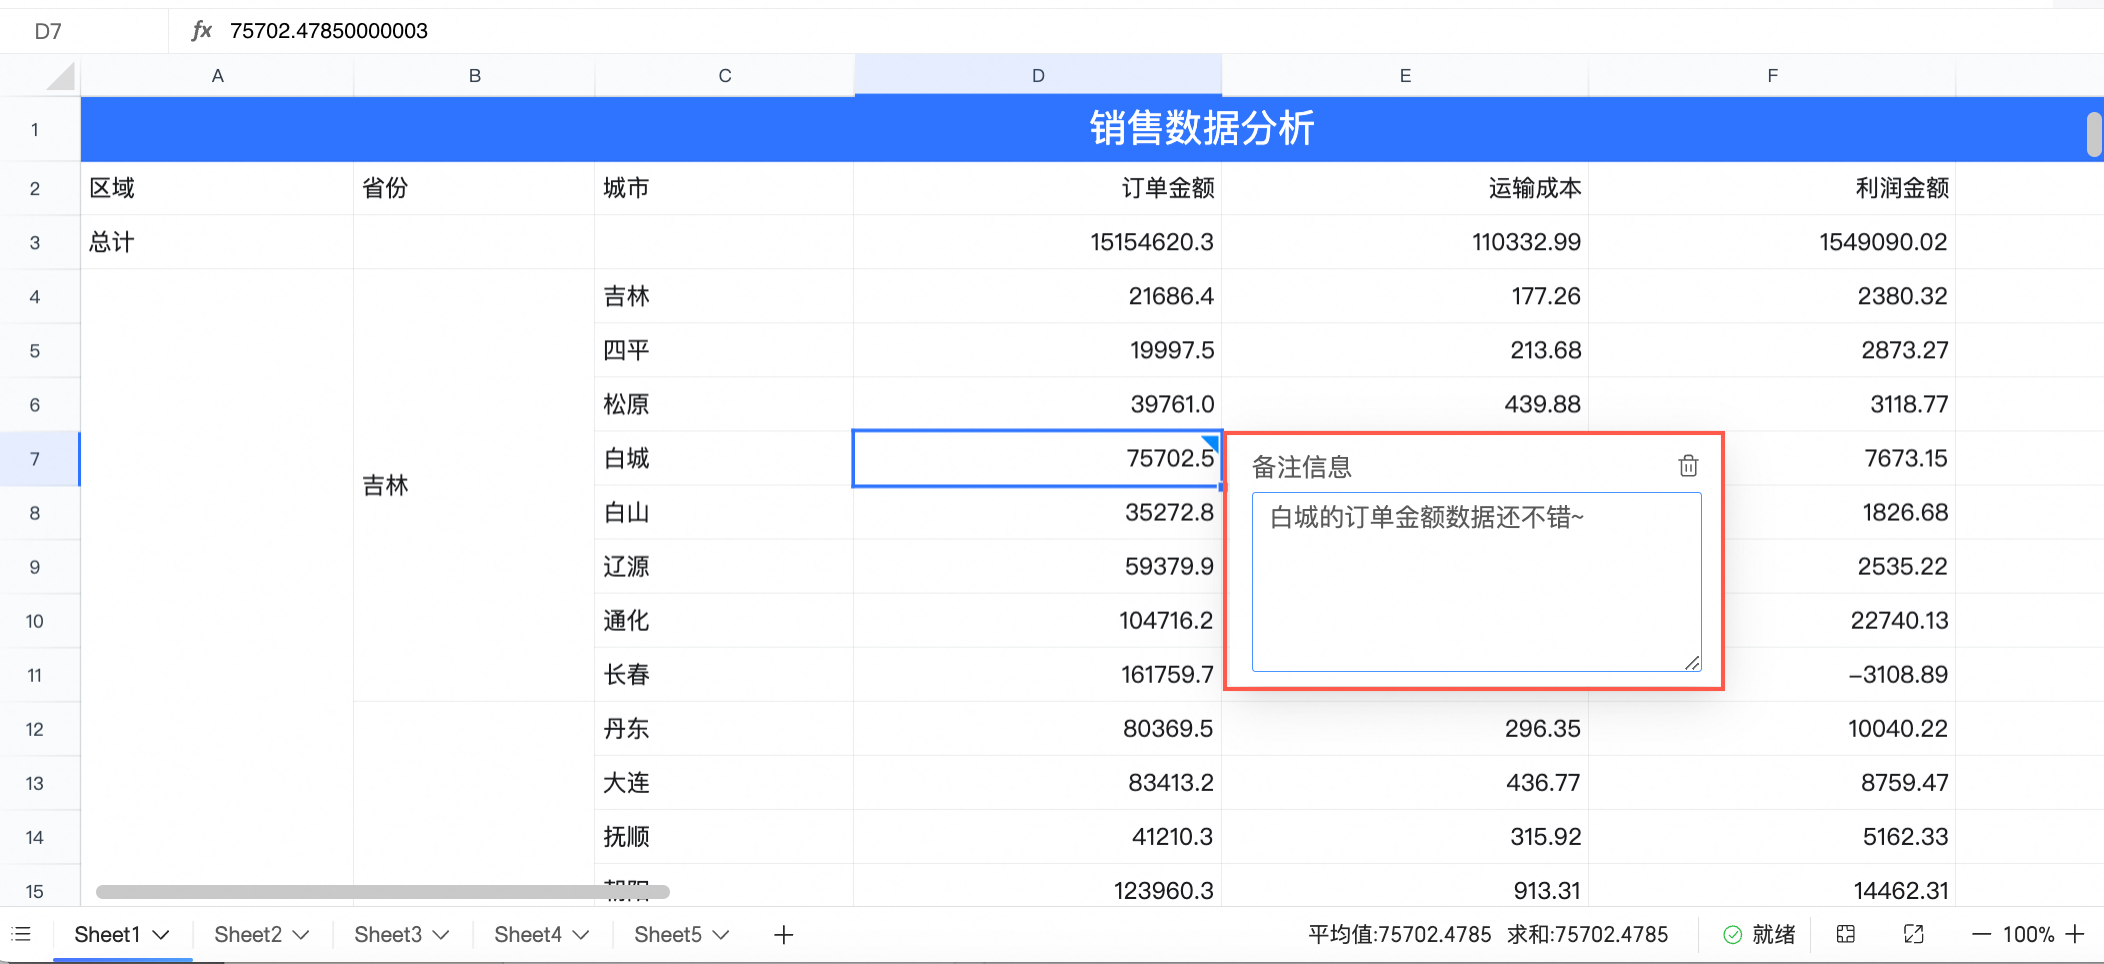Select cell with value 75702.5
2104x964 pixels.
[1038, 458]
